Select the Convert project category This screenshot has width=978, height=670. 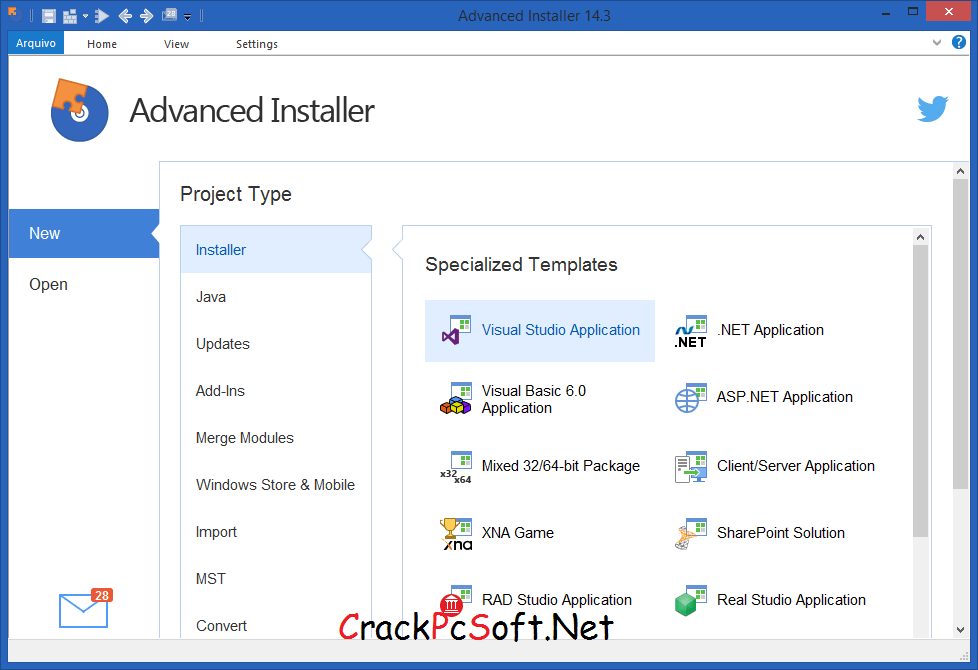[x=276, y=625]
